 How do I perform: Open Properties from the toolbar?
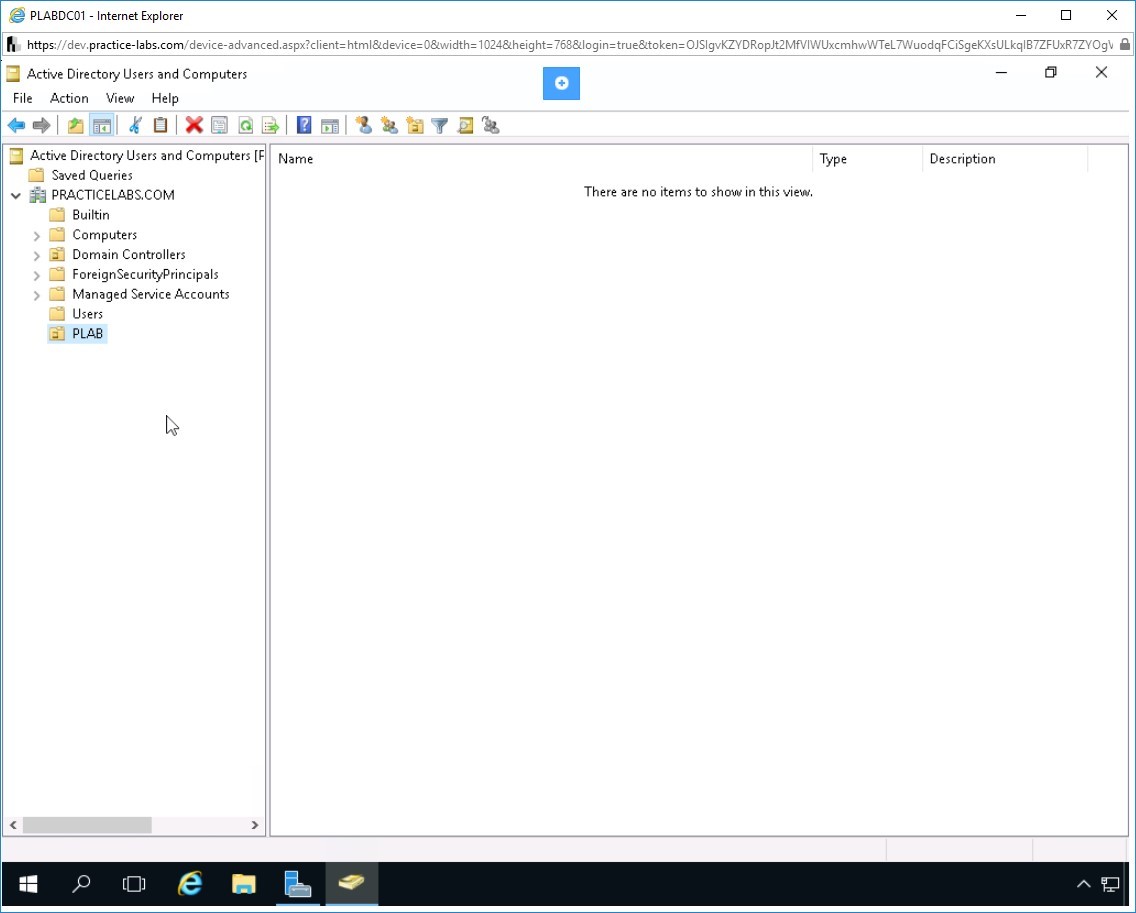tap(219, 125)
